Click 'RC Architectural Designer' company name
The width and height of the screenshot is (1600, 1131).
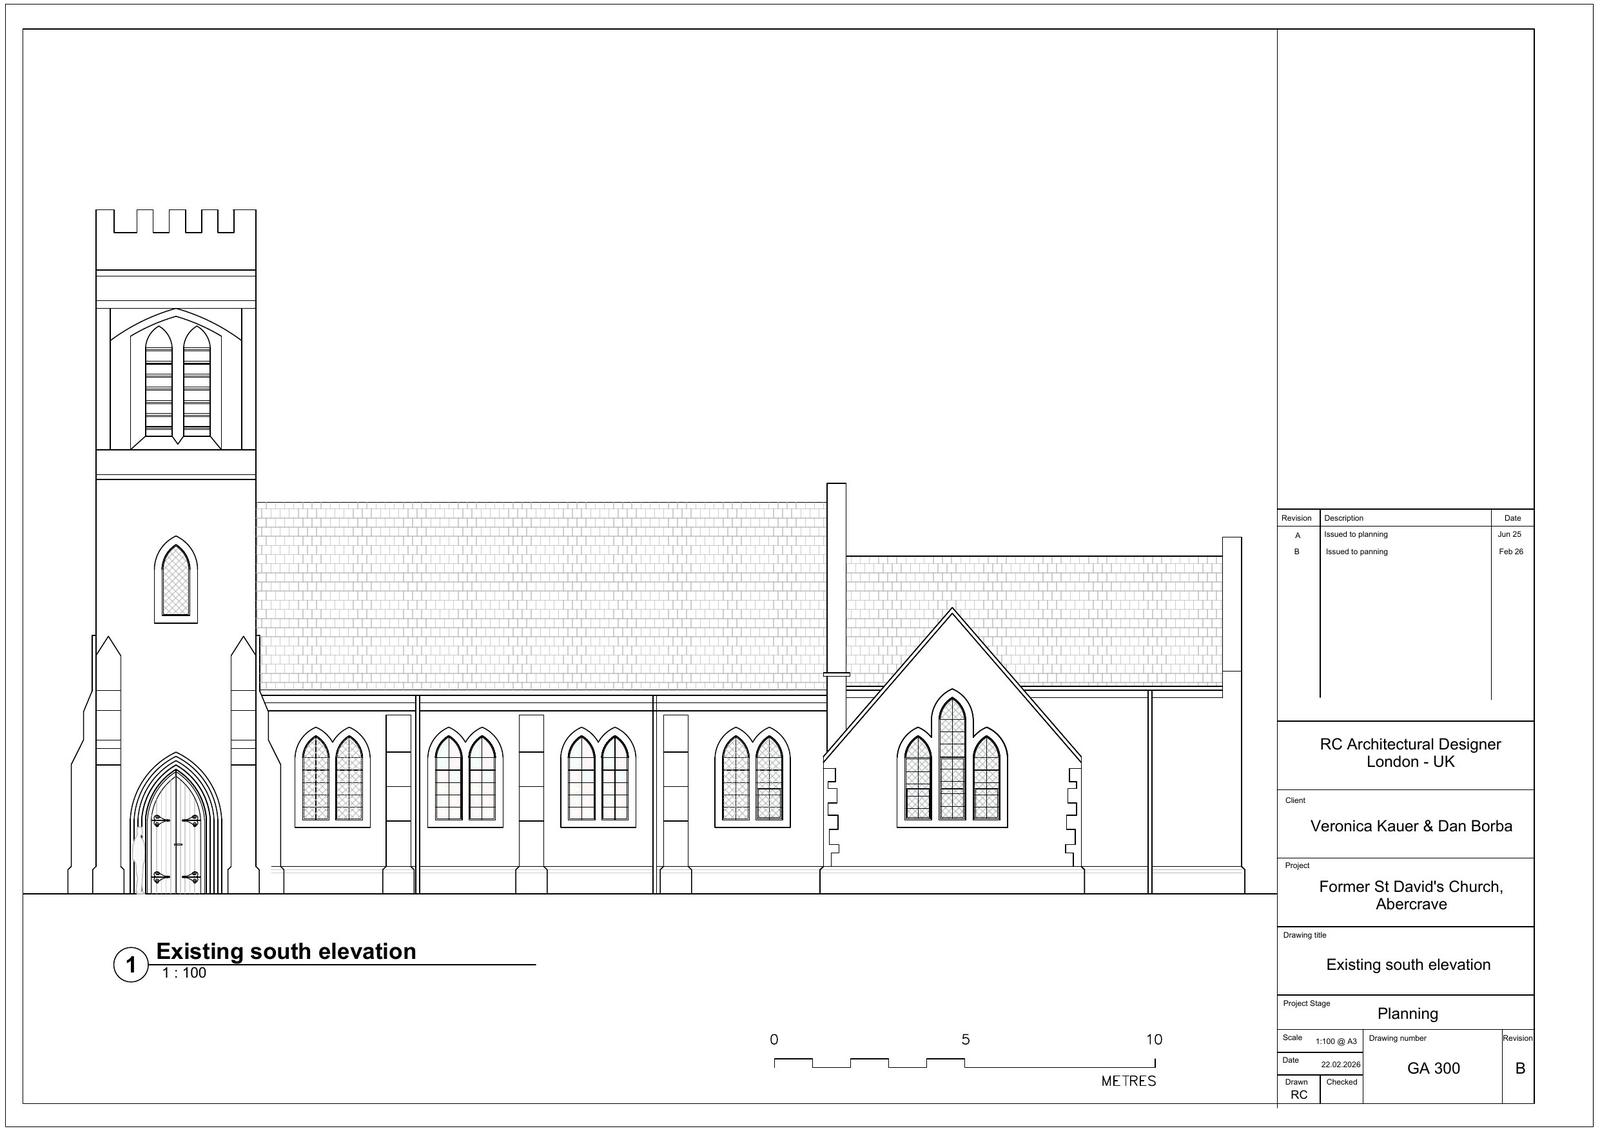[x=1409, y=744]
